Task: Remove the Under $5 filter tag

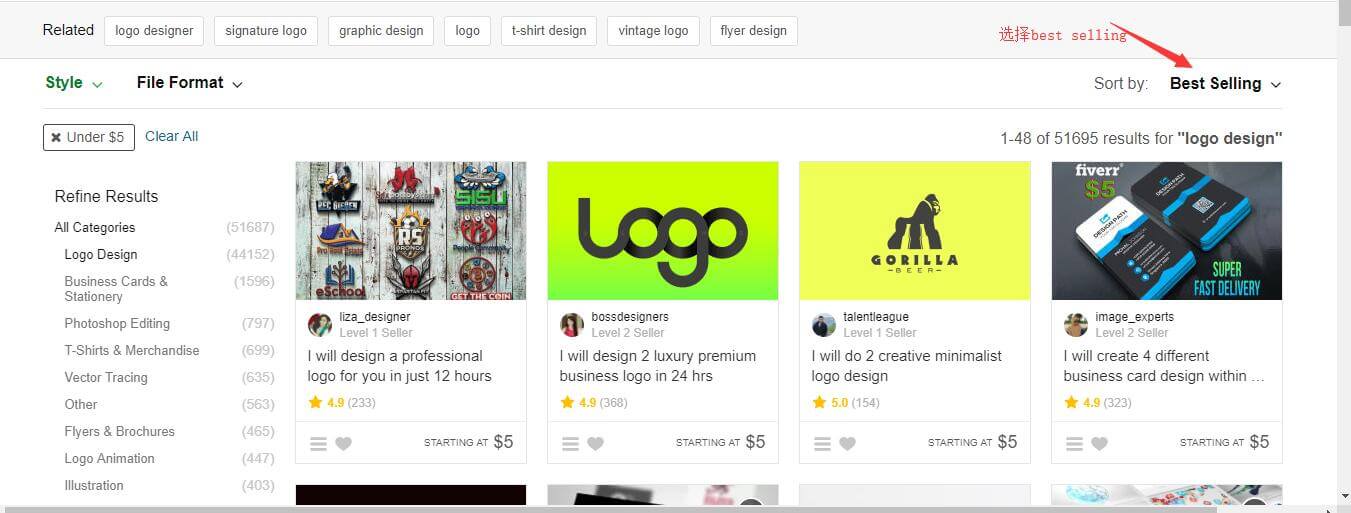Action: coord(57,137)
